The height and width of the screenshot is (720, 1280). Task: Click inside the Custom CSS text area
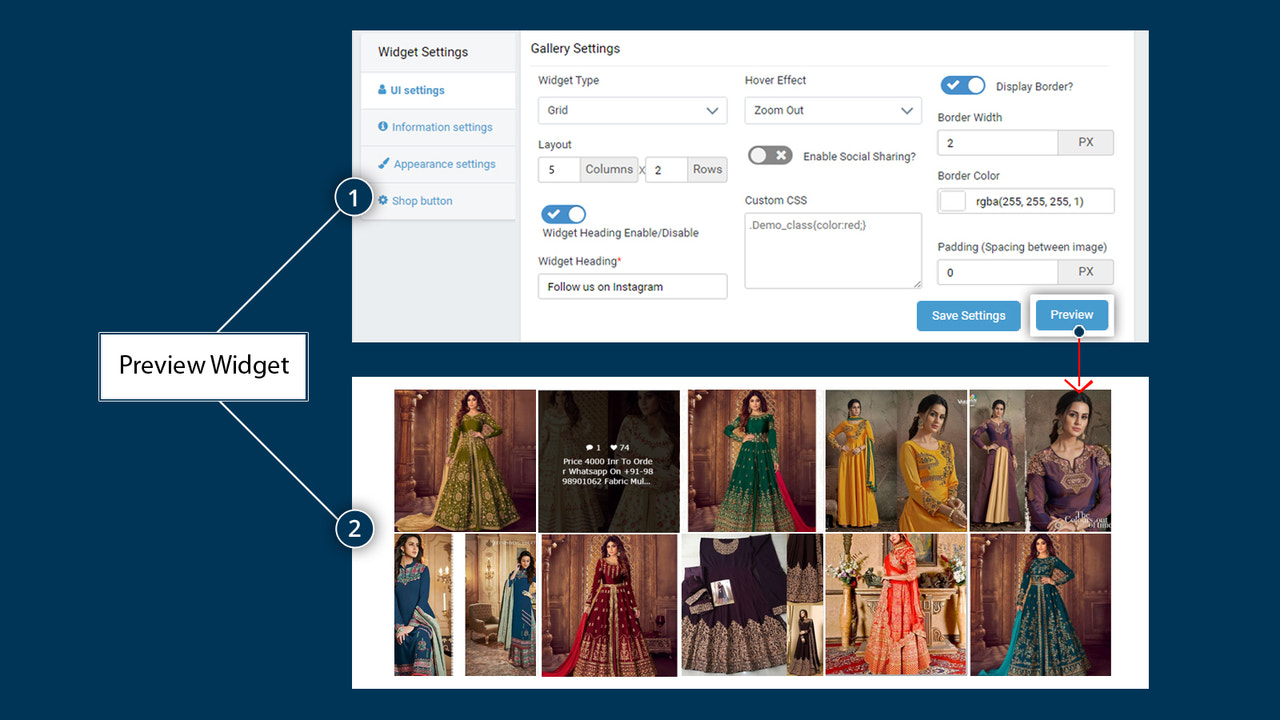(x=833, y=250)
